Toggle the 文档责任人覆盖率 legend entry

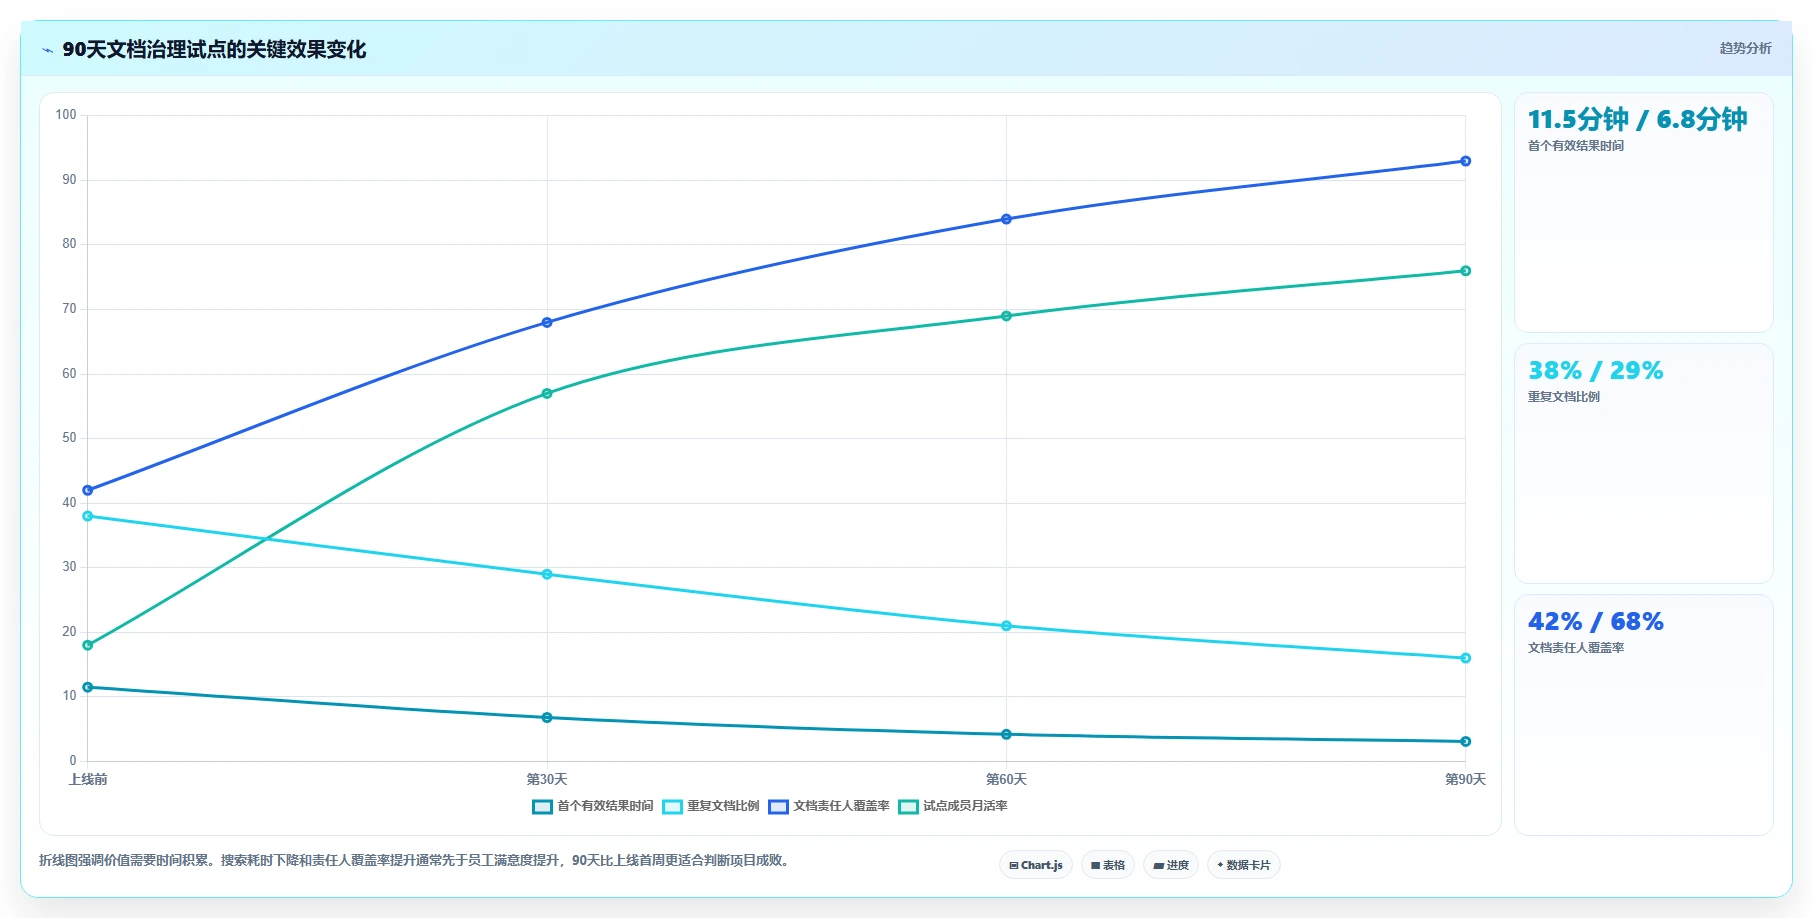click(x=829, y=806)
